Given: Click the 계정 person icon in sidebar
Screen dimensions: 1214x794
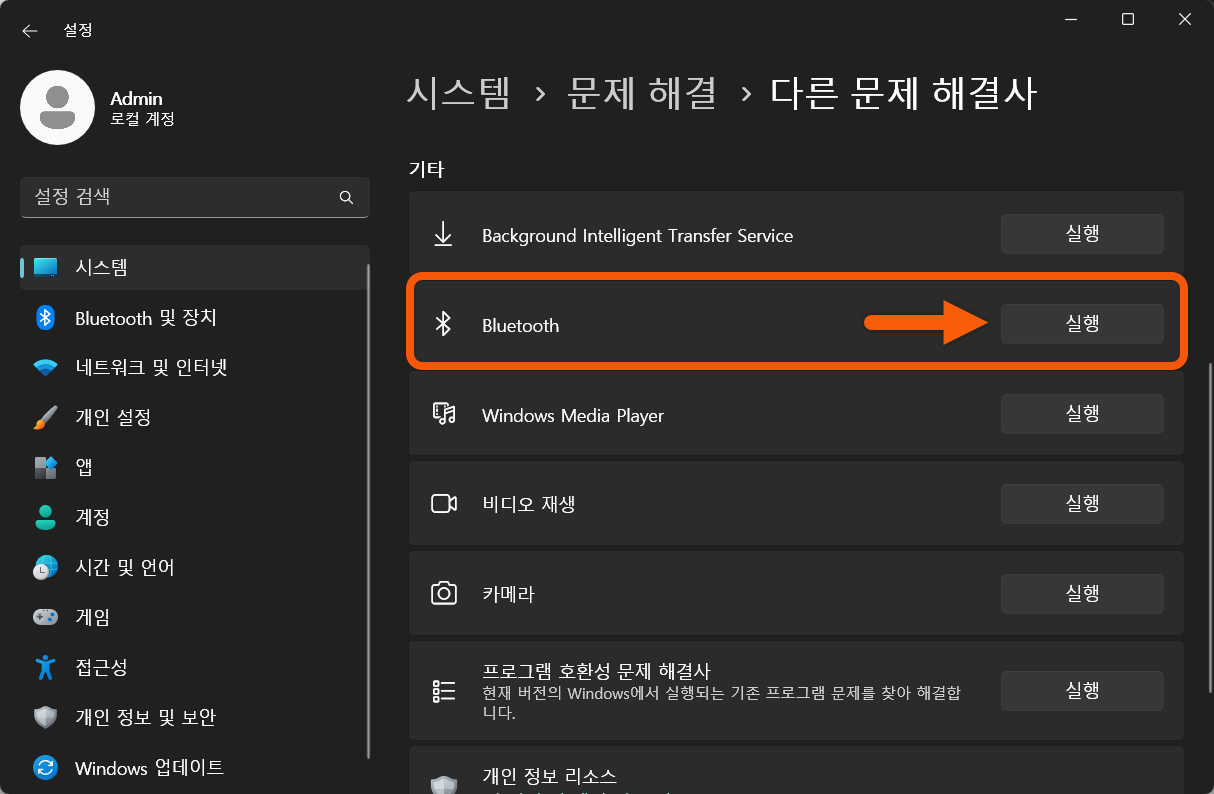Looking at the screenshot, I should (x=45, y=517).
